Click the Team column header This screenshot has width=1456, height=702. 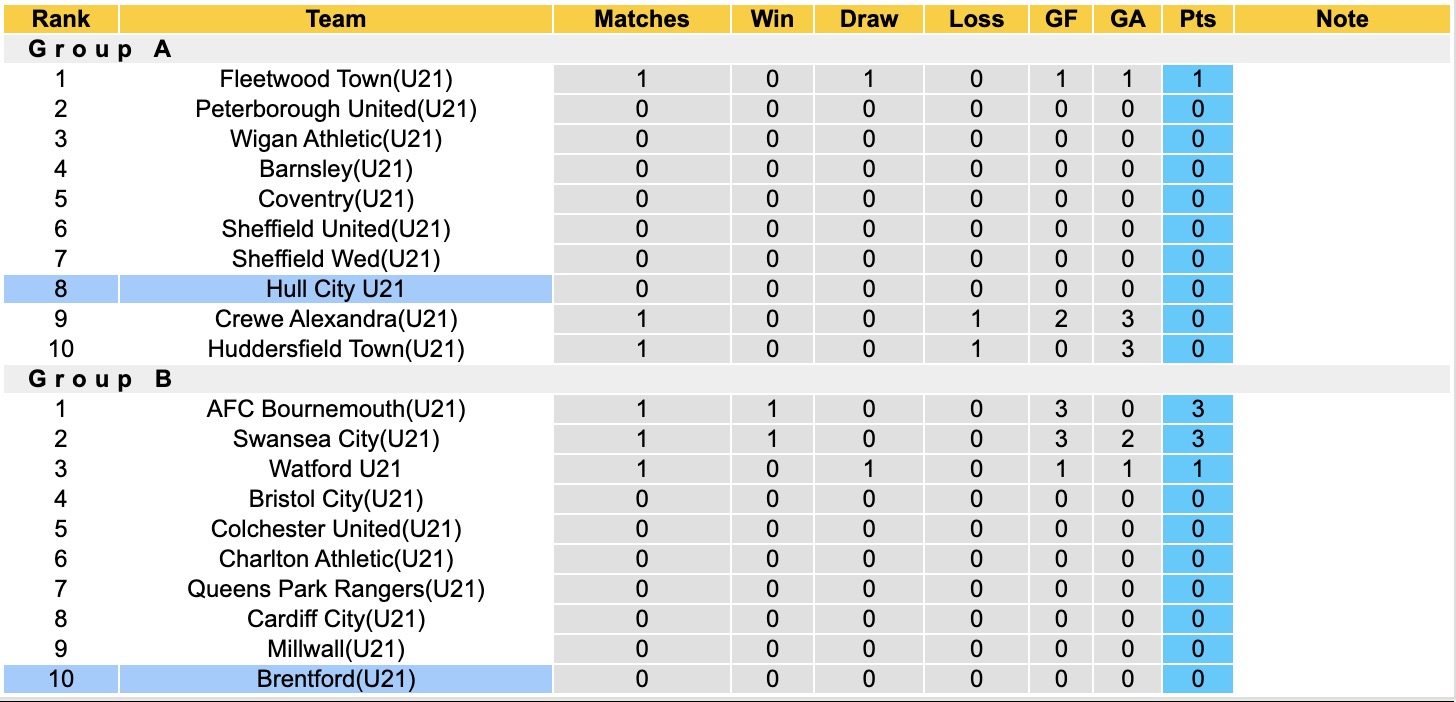pos(336,19)
